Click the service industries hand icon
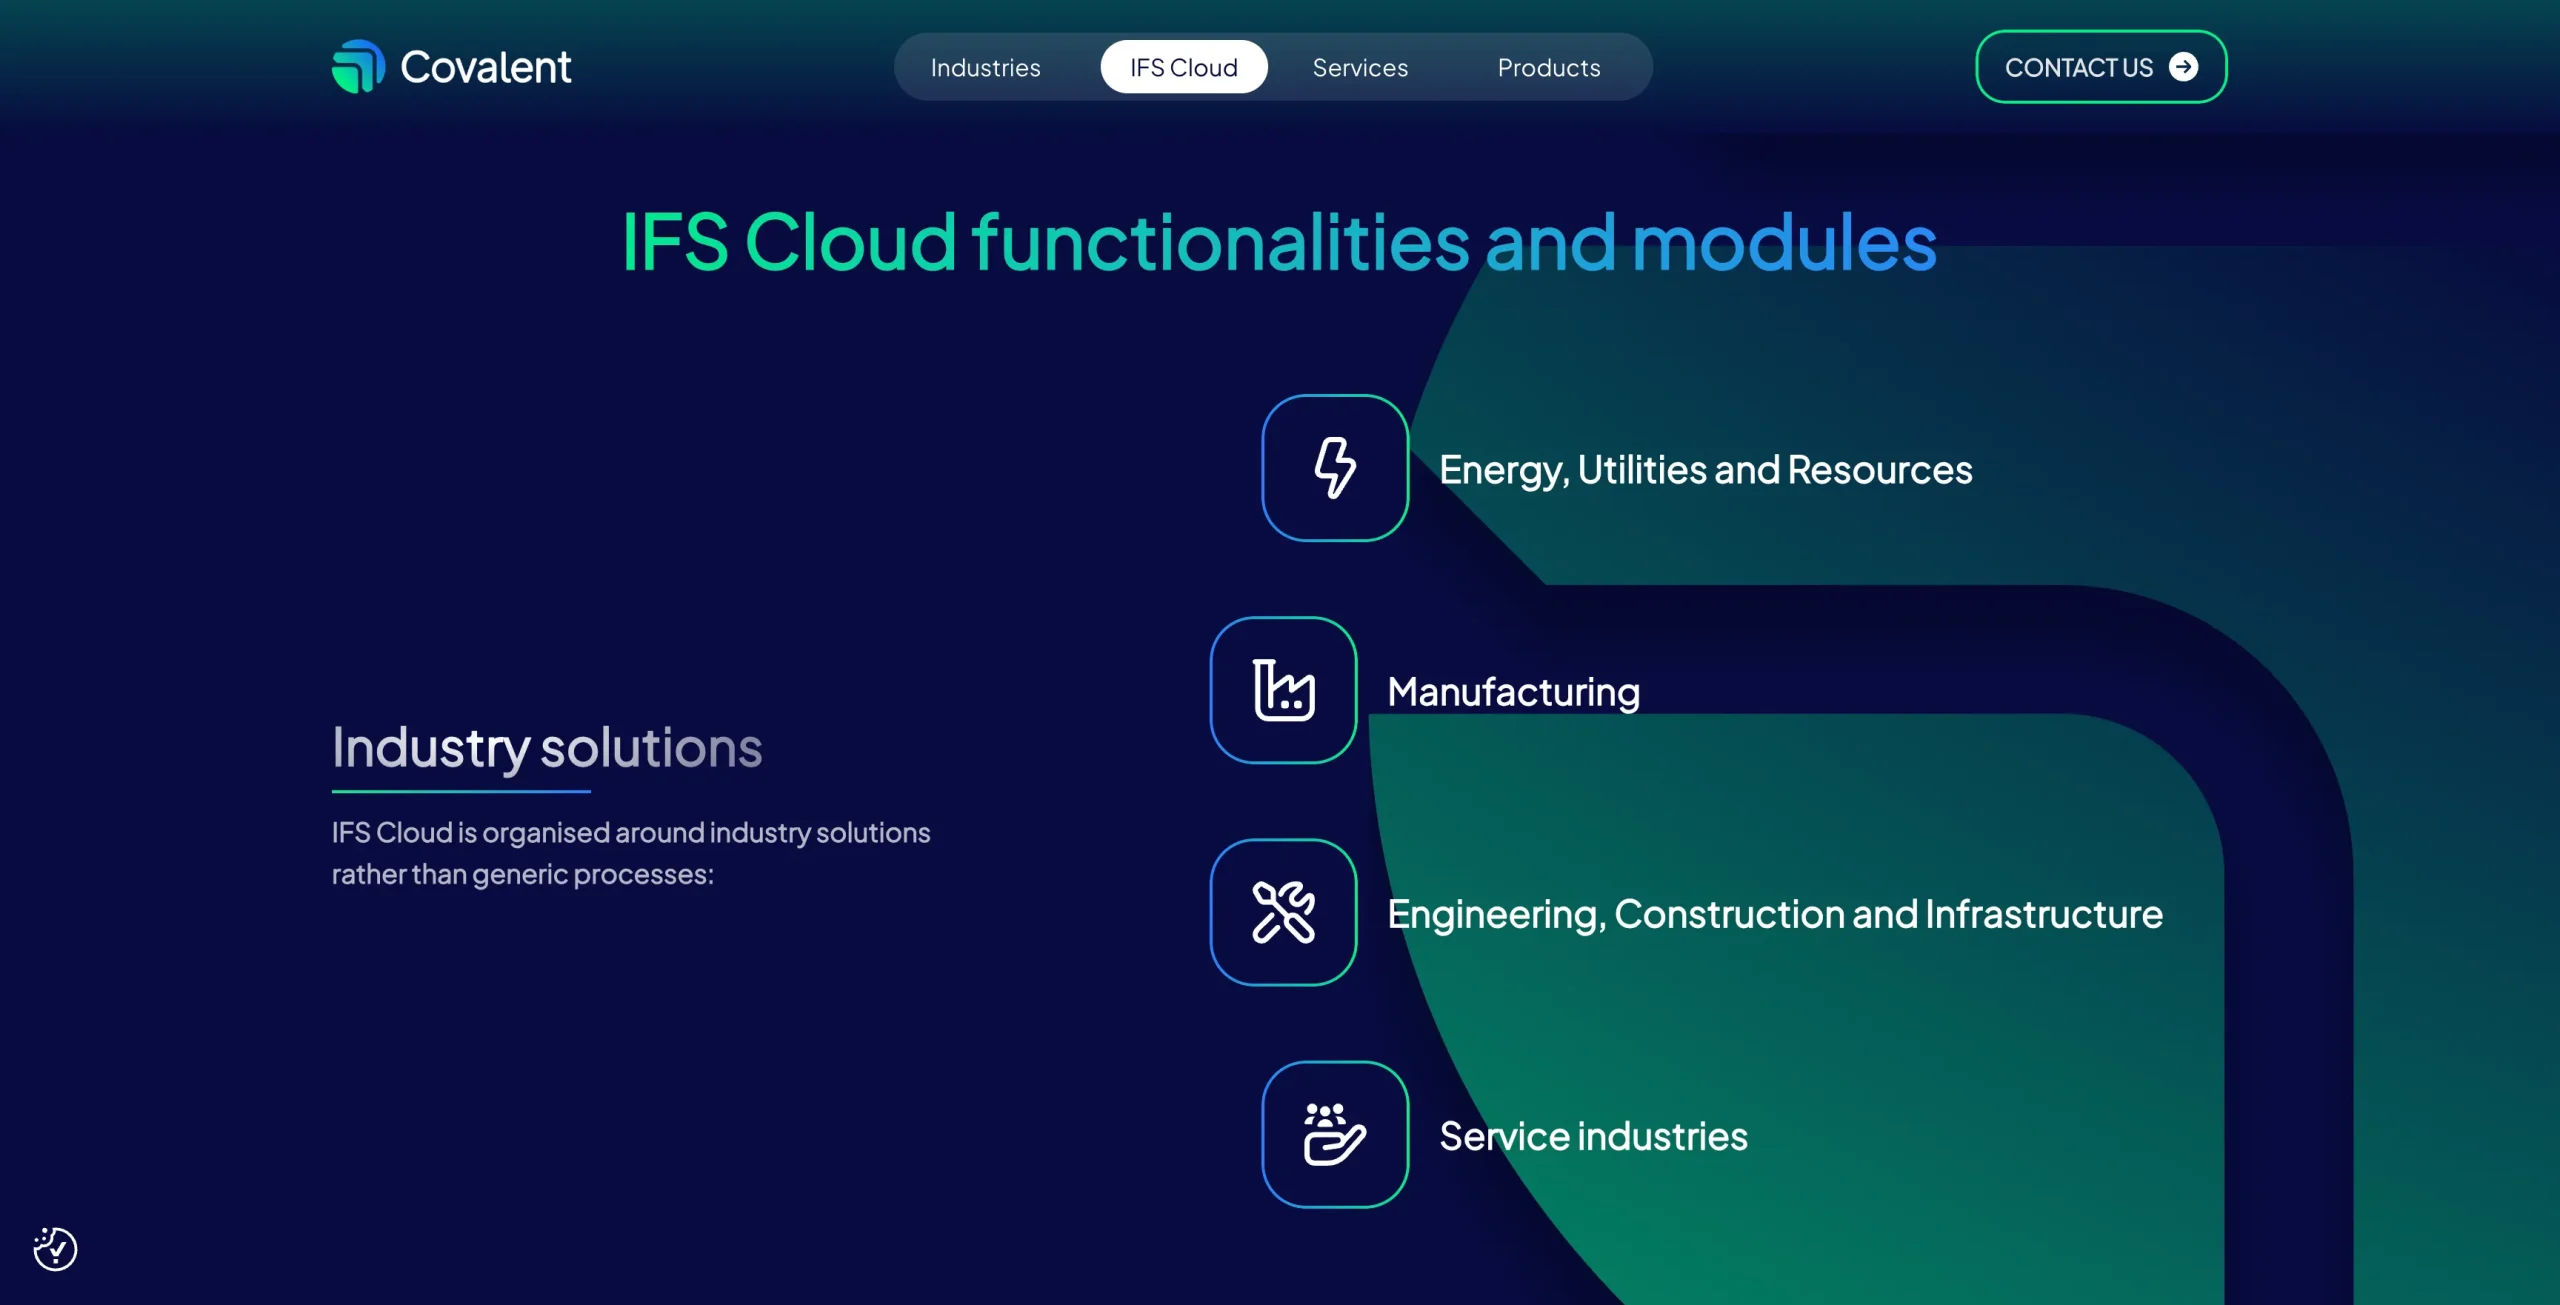This screenshot has height=1305, width=2560. 1335,1134
